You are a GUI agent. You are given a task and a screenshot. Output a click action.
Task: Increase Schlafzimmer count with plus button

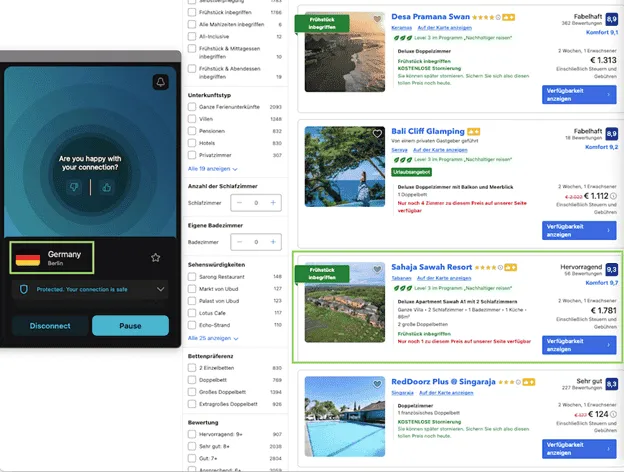tap(273, 202)
